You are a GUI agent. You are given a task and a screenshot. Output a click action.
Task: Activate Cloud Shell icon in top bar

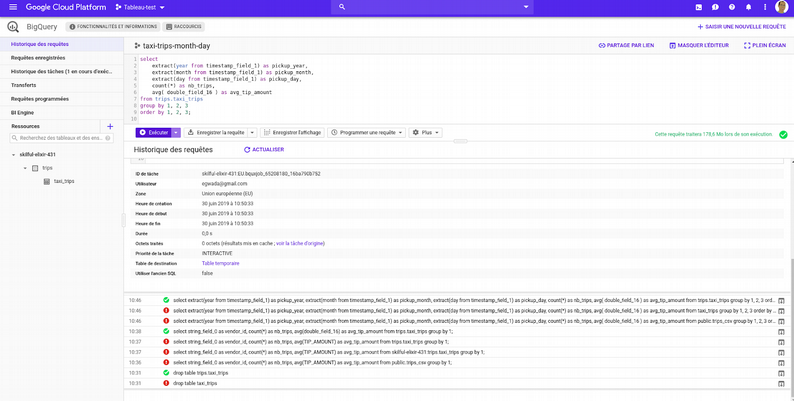coord(699,7)
